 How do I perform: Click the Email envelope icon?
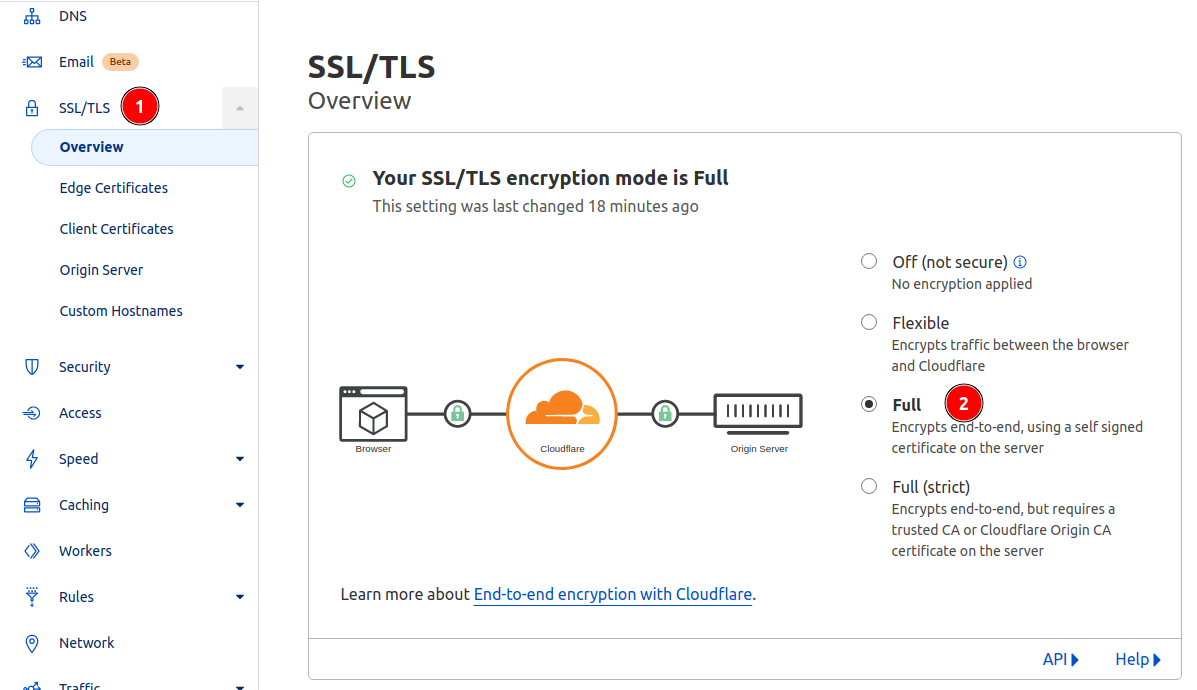(x=32, y=62)
